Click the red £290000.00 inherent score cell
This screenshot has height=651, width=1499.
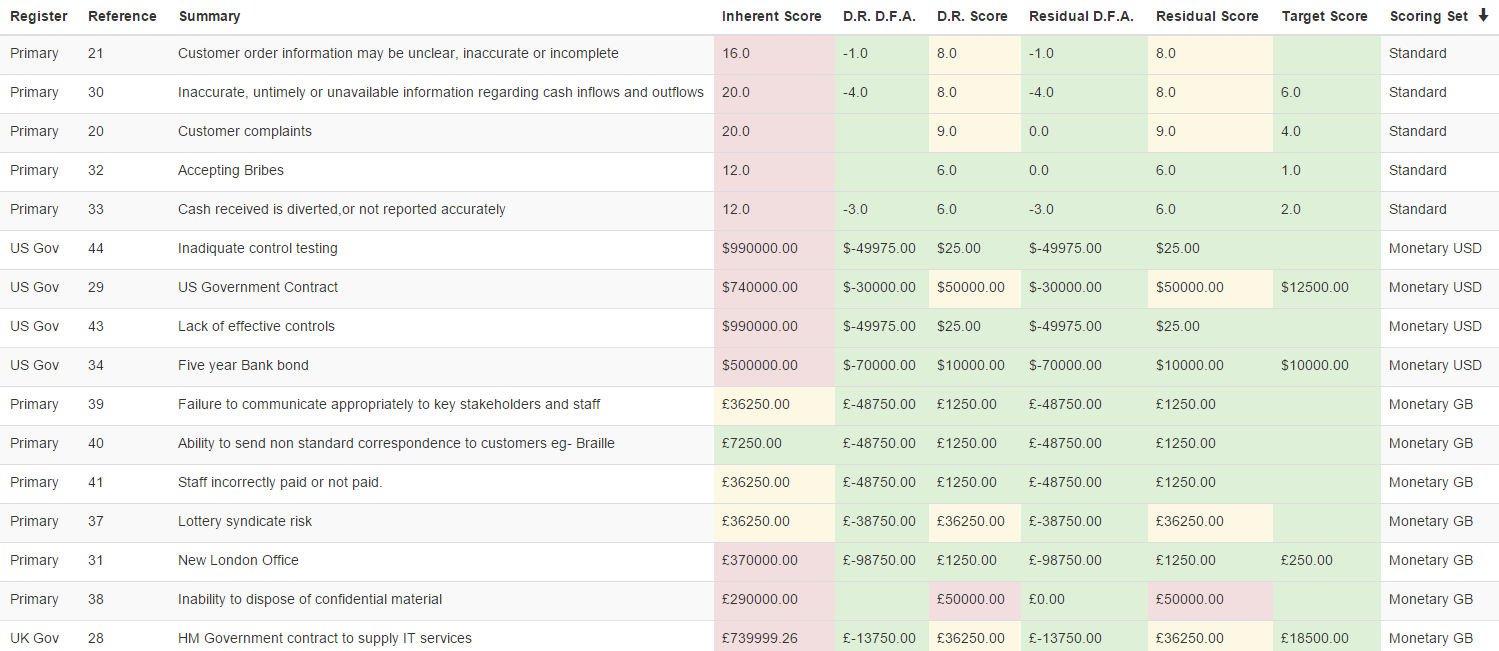[760, 600]
